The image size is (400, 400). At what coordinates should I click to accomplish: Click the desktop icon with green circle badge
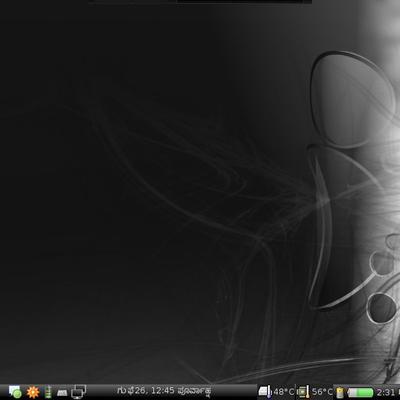point(15,392)
